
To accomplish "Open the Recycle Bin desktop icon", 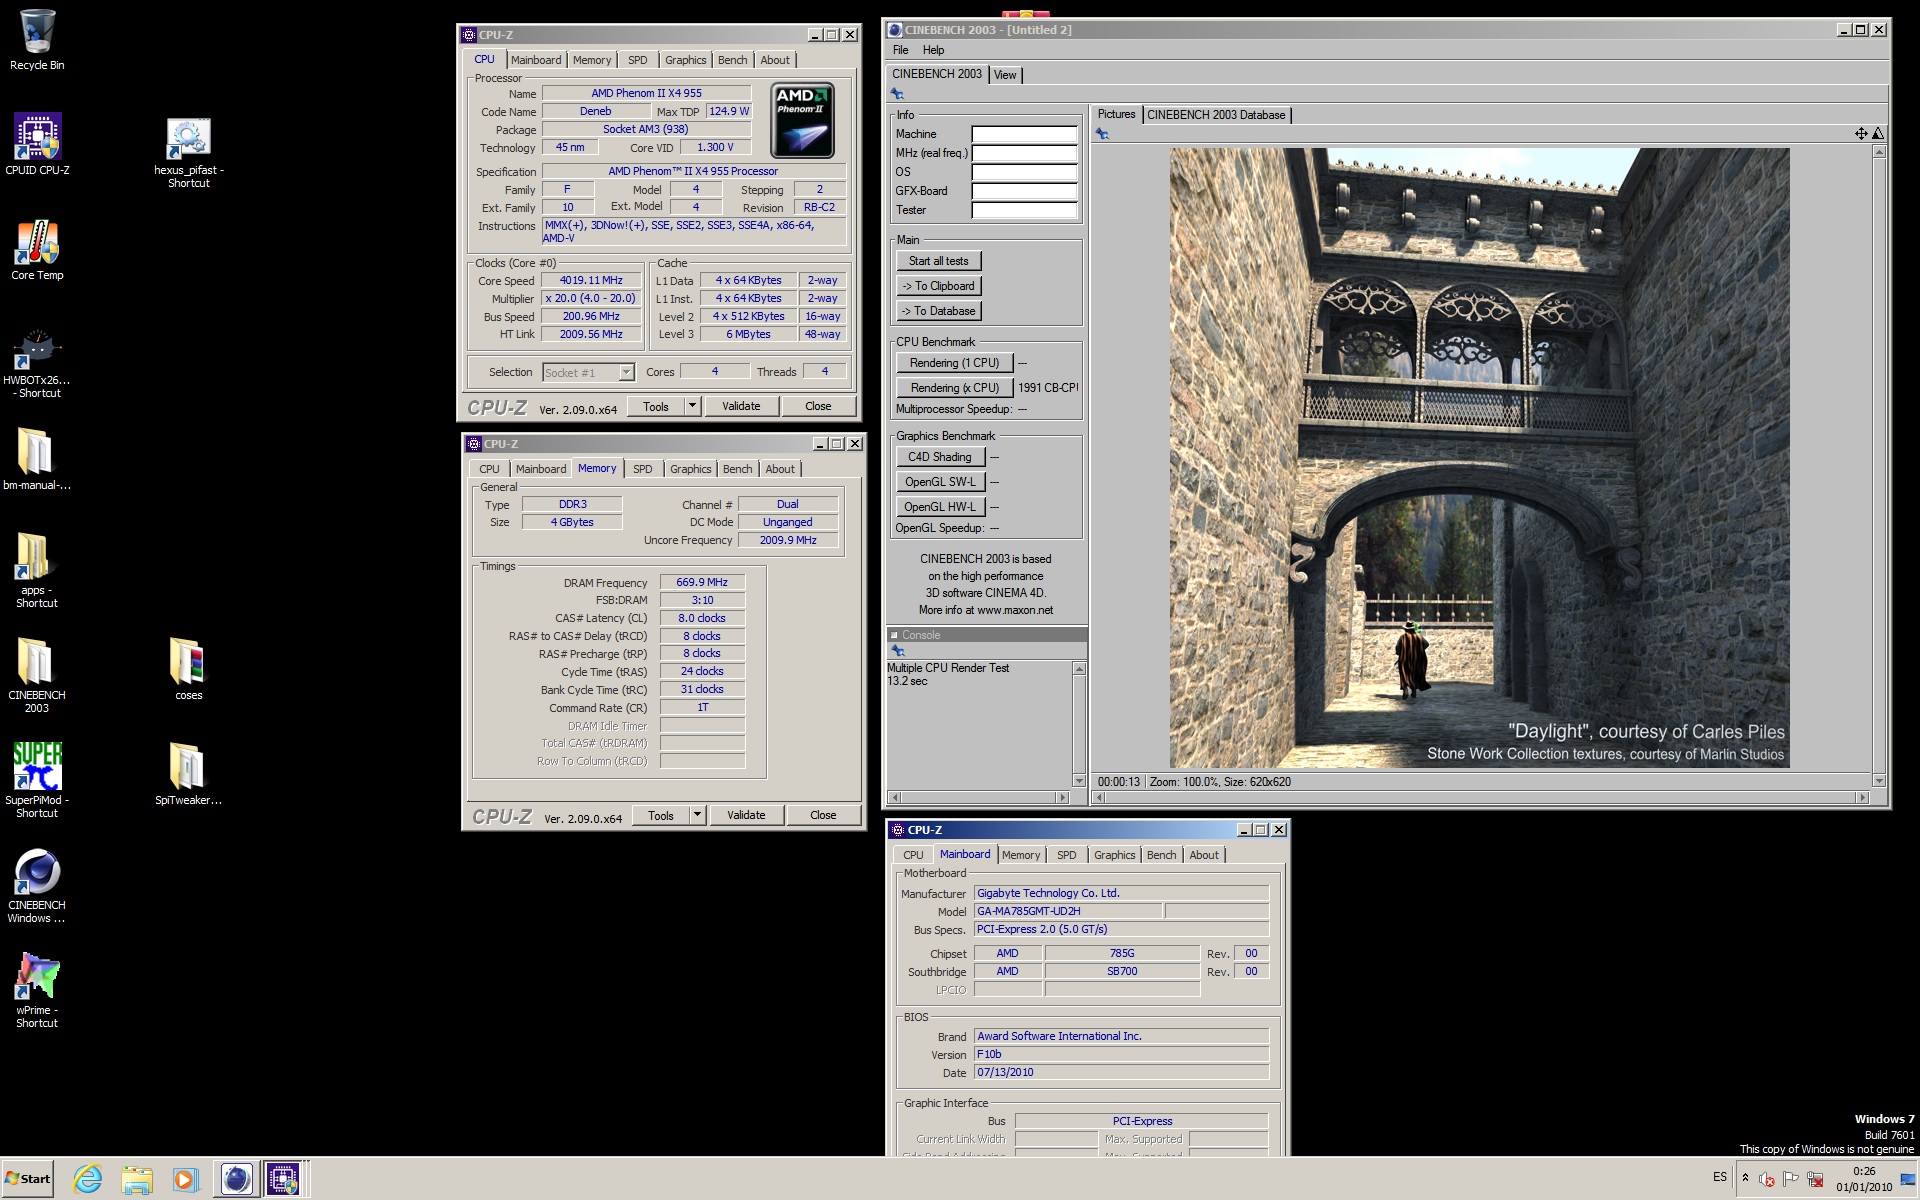I will point(37,40).
